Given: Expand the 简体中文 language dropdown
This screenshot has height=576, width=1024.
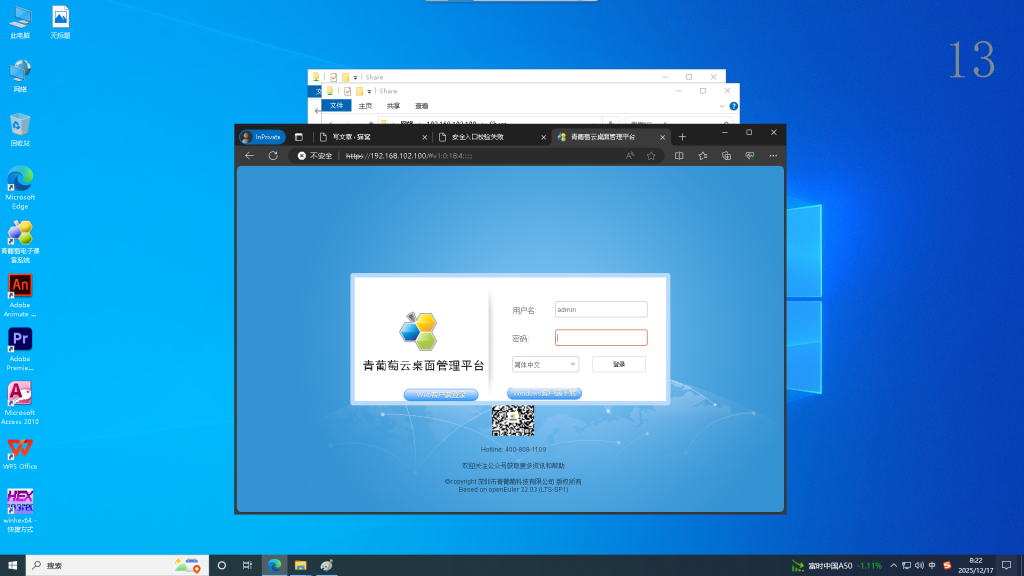Looking at the screenshot, I should coord(545,364).
